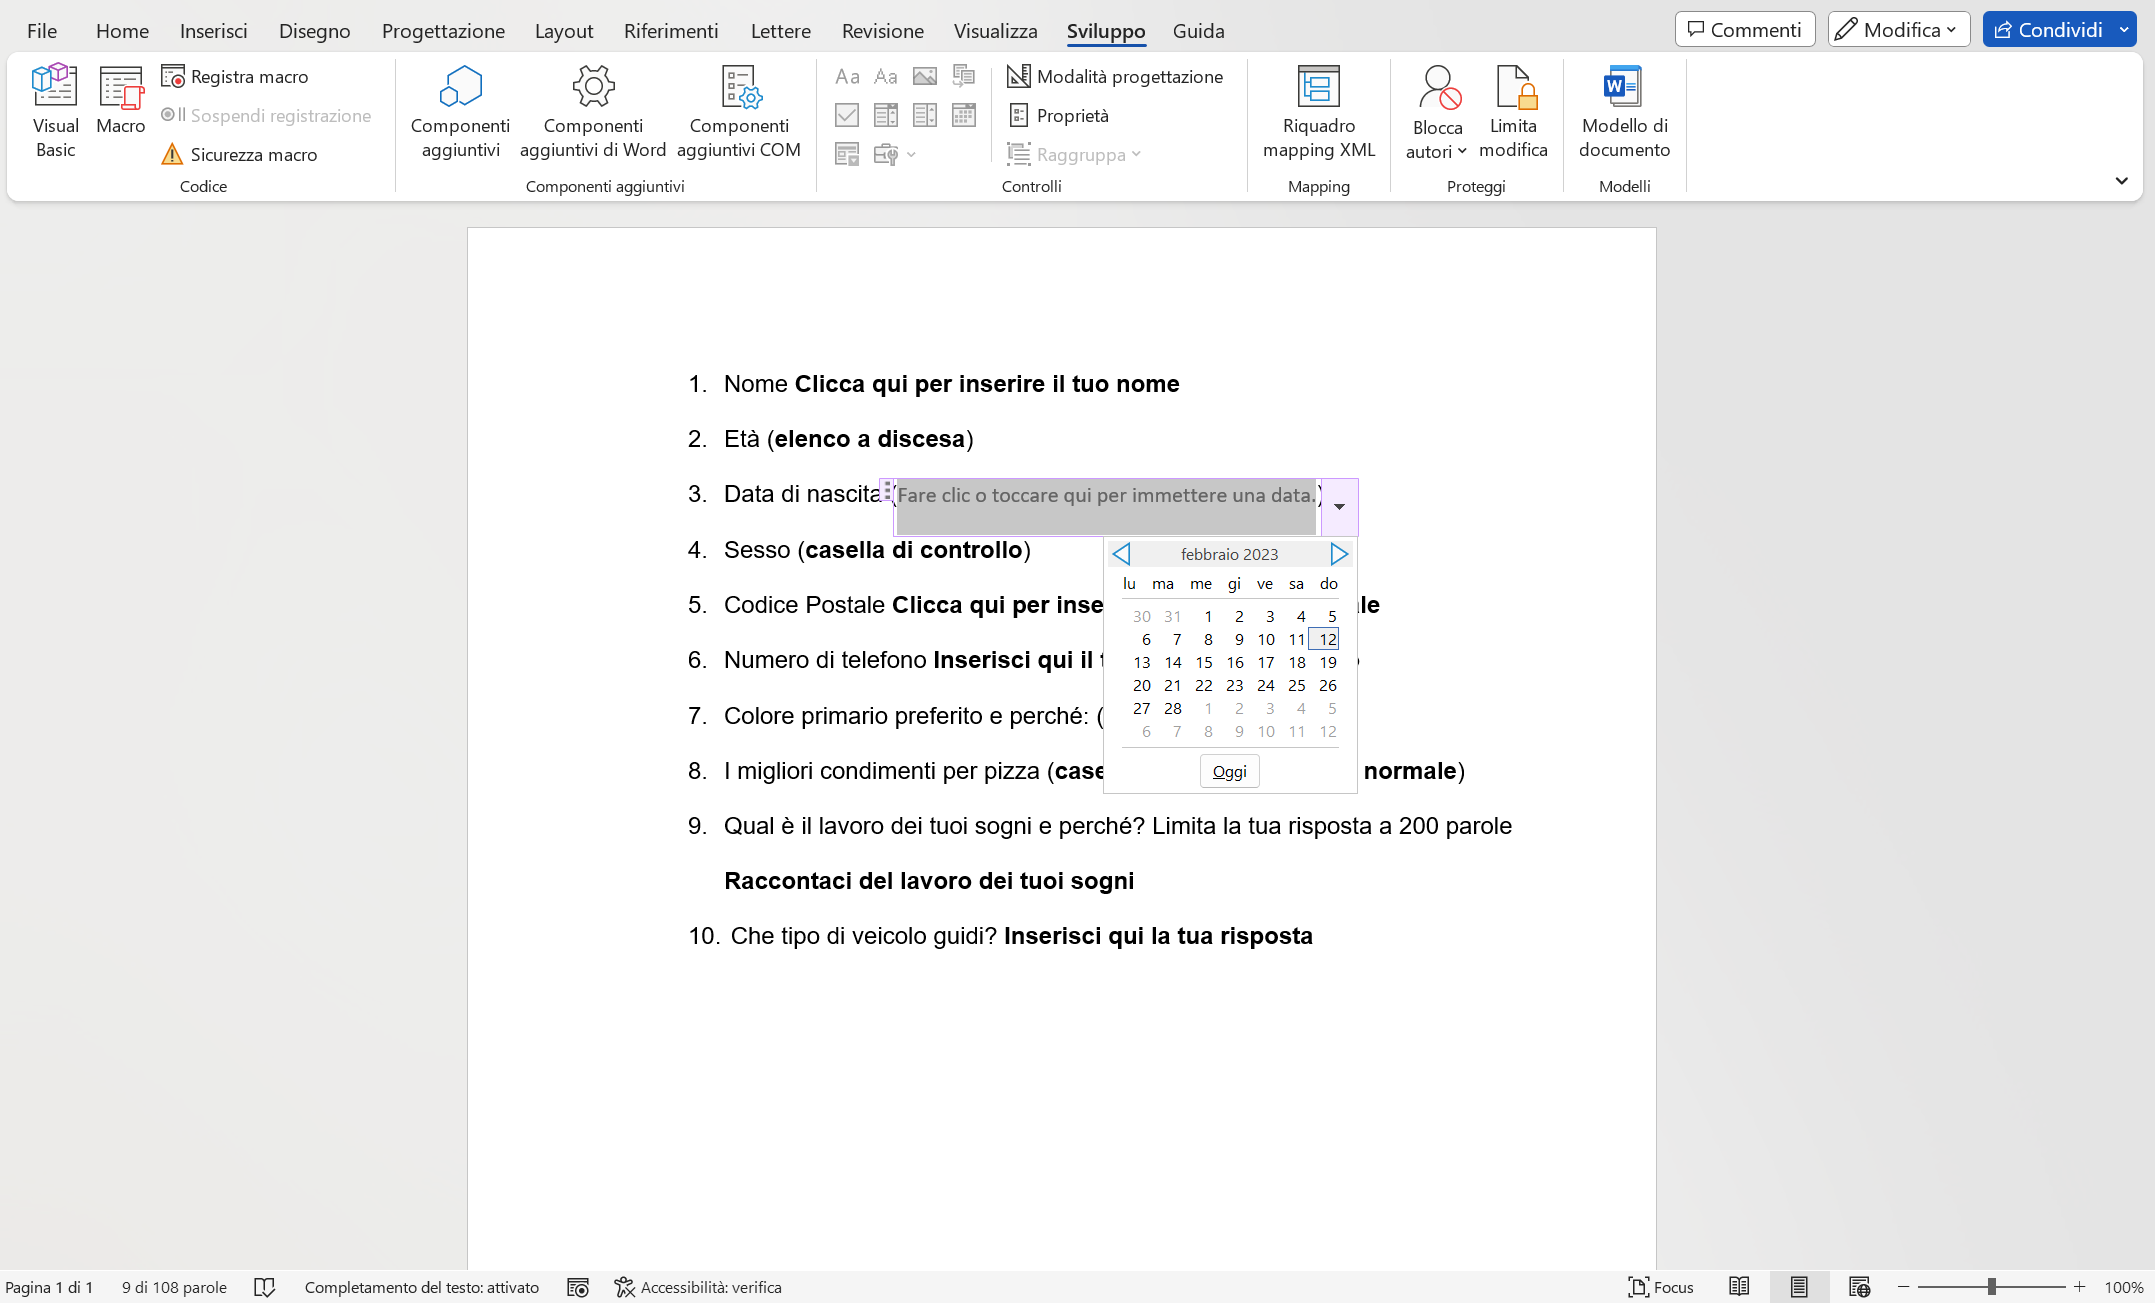Screen dimensions: 2155x1303
Task: Insert a date picker content control
Action: coord(963,115)
